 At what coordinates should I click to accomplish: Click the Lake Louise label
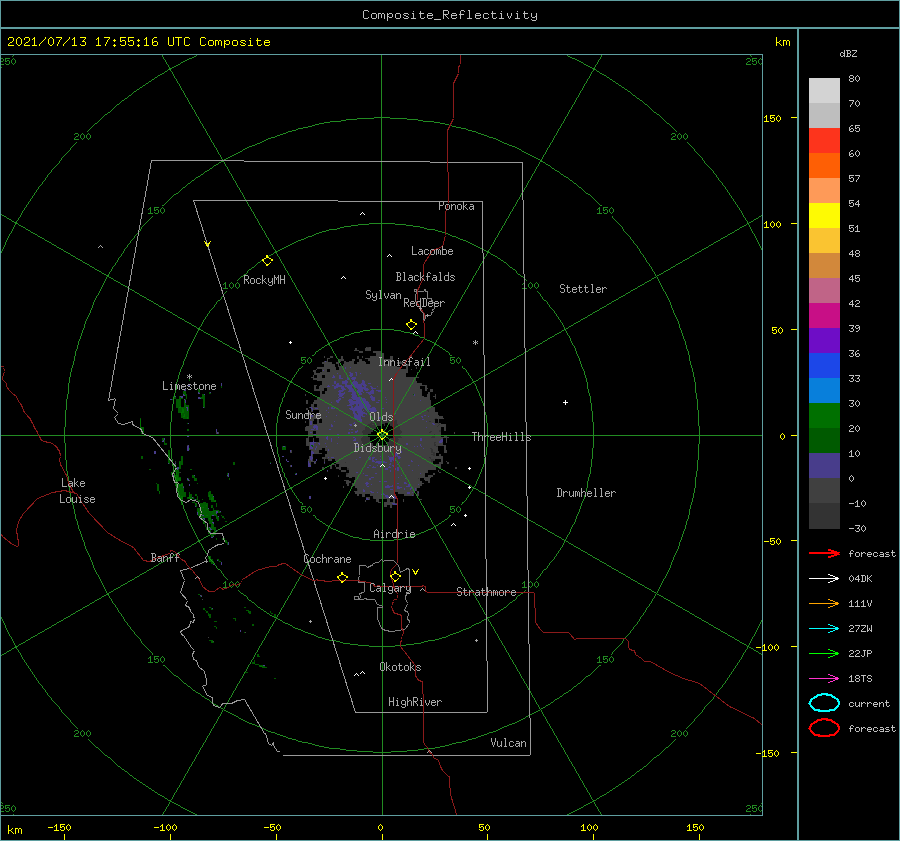tap(77, 491)
